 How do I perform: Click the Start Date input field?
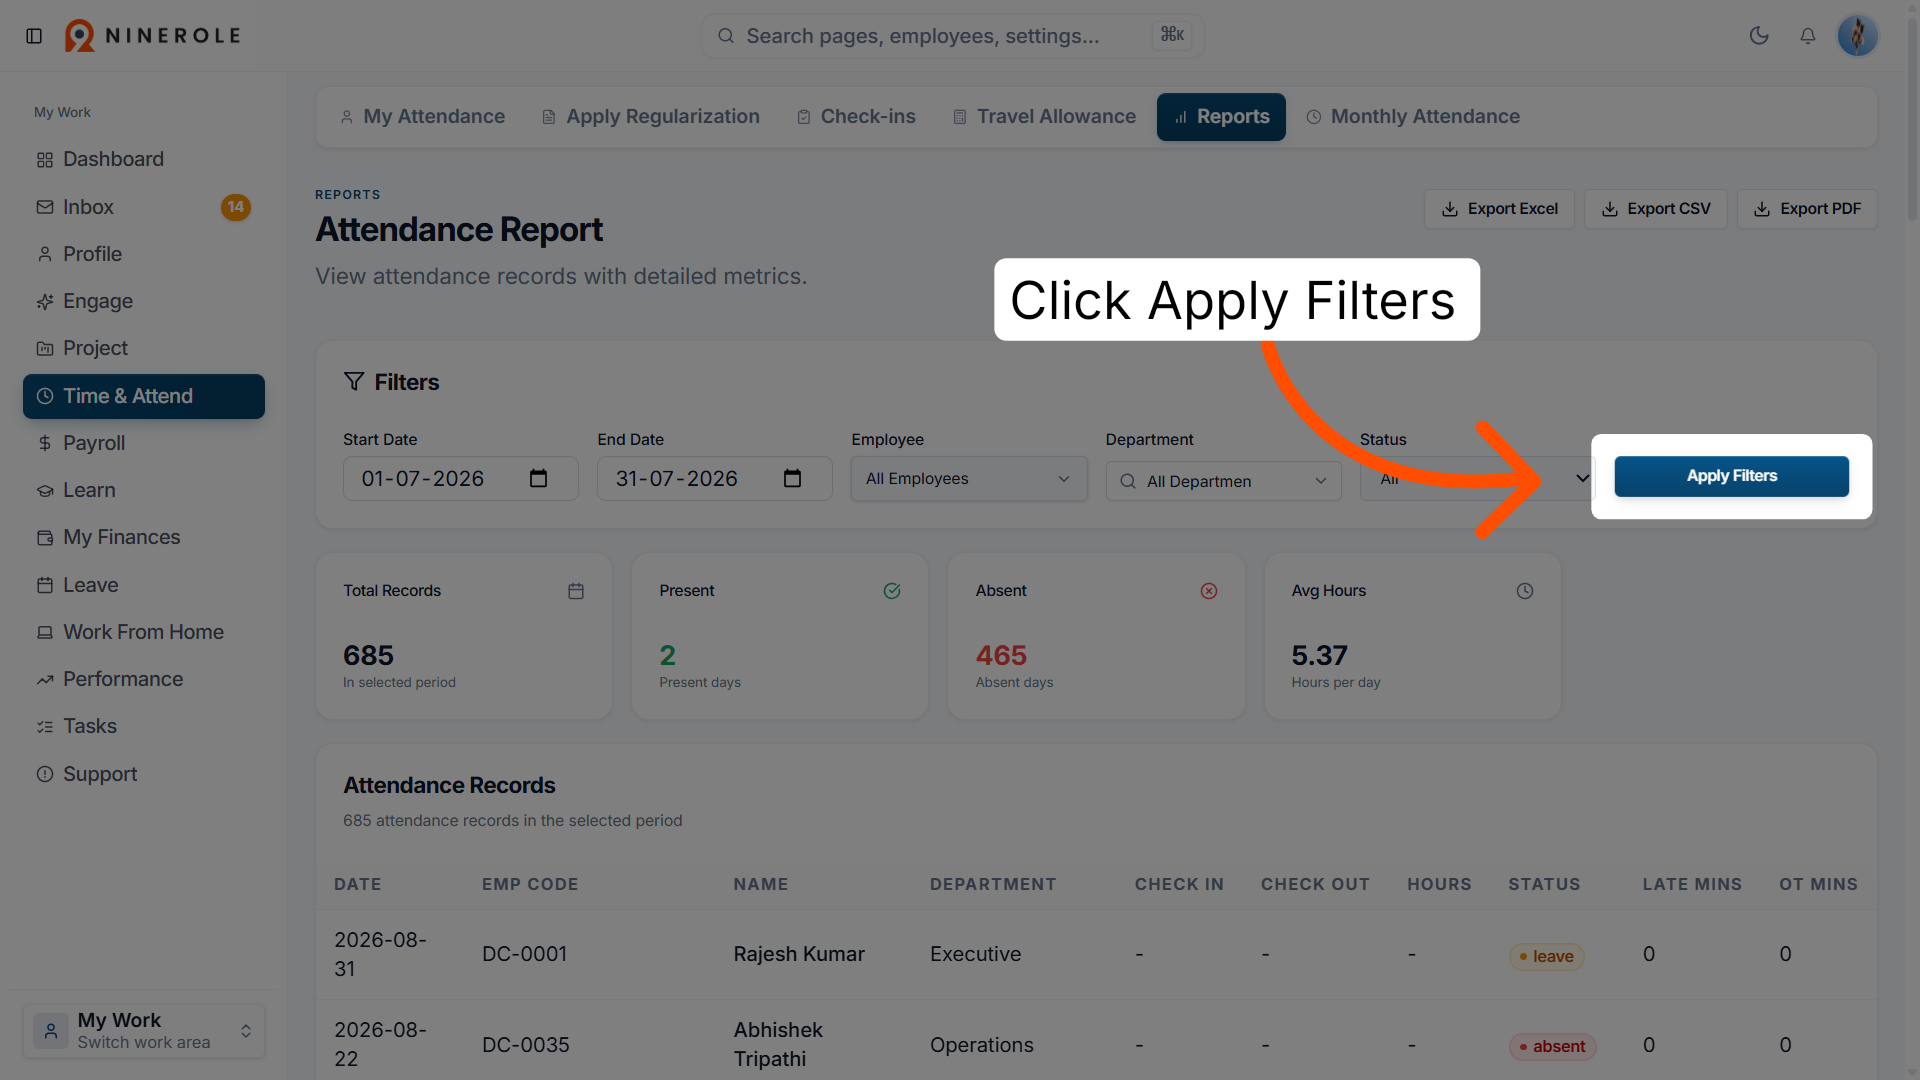coord(460,479)
